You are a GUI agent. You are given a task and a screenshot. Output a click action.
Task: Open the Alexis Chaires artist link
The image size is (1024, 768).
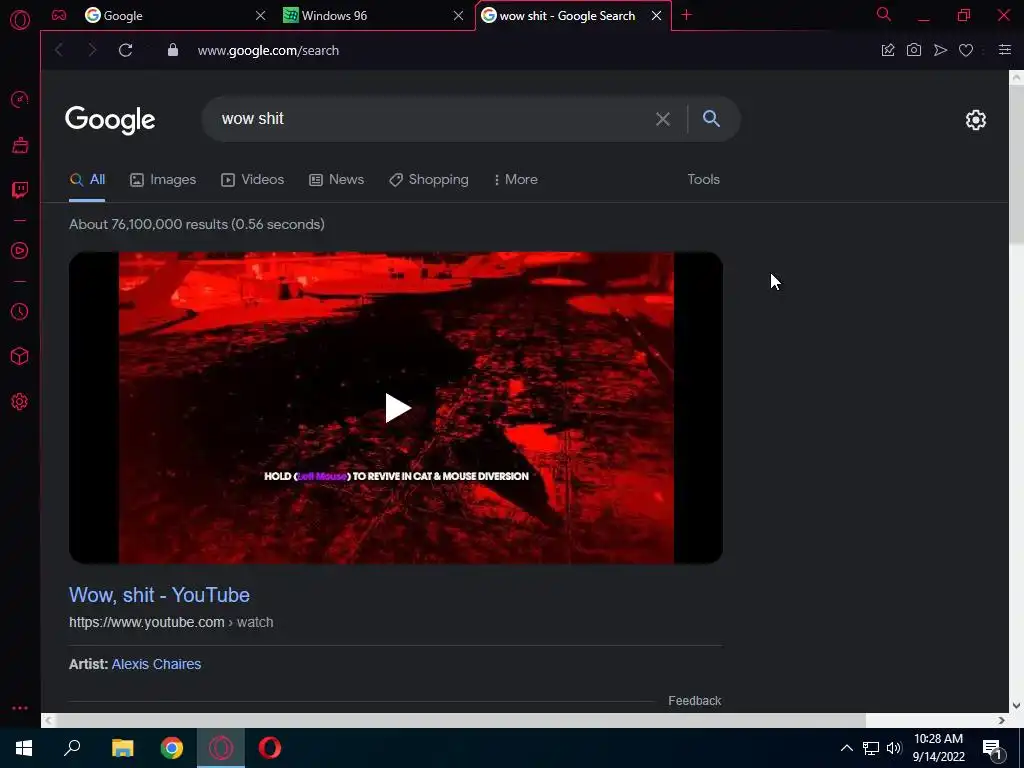(x=156, y=664)
